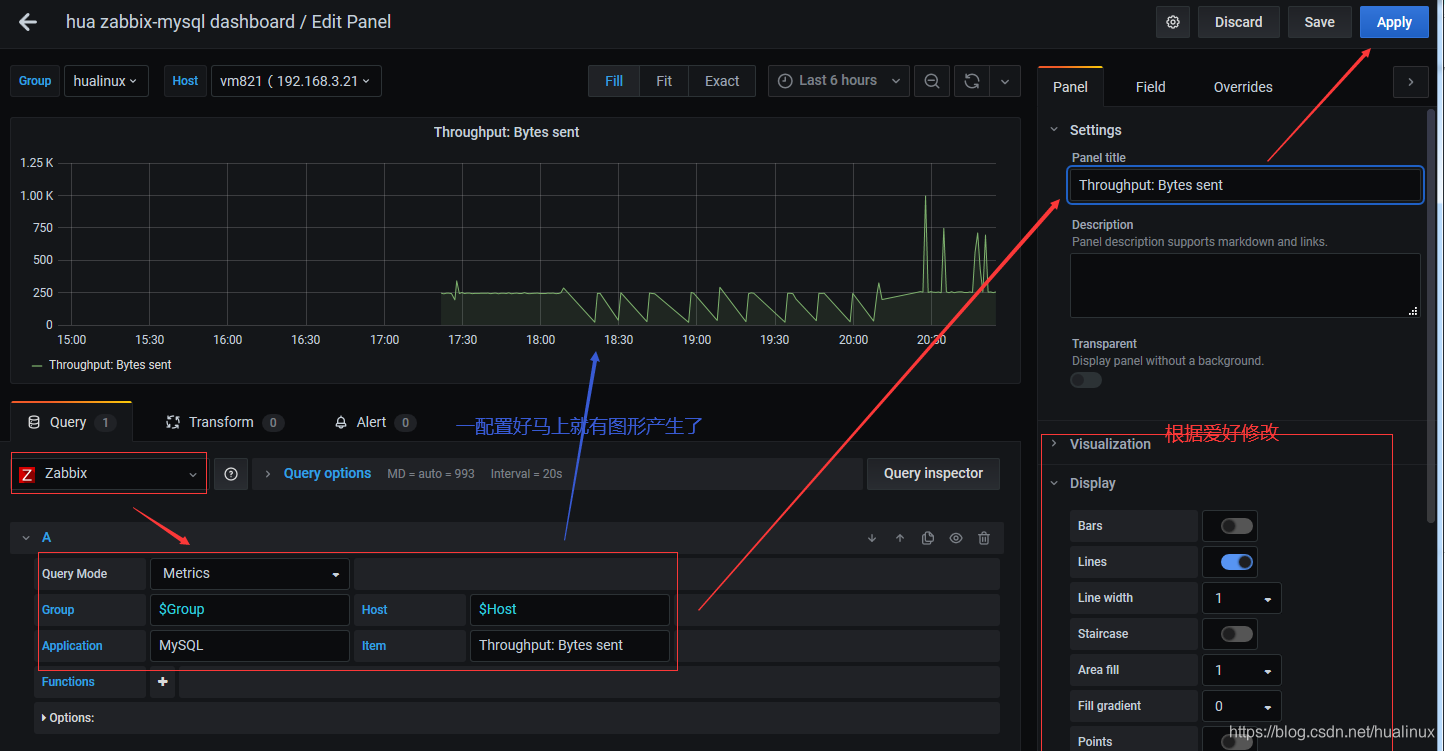Select the Transform tab
The height and width of the screenshot is (751, 1445).
224,422
